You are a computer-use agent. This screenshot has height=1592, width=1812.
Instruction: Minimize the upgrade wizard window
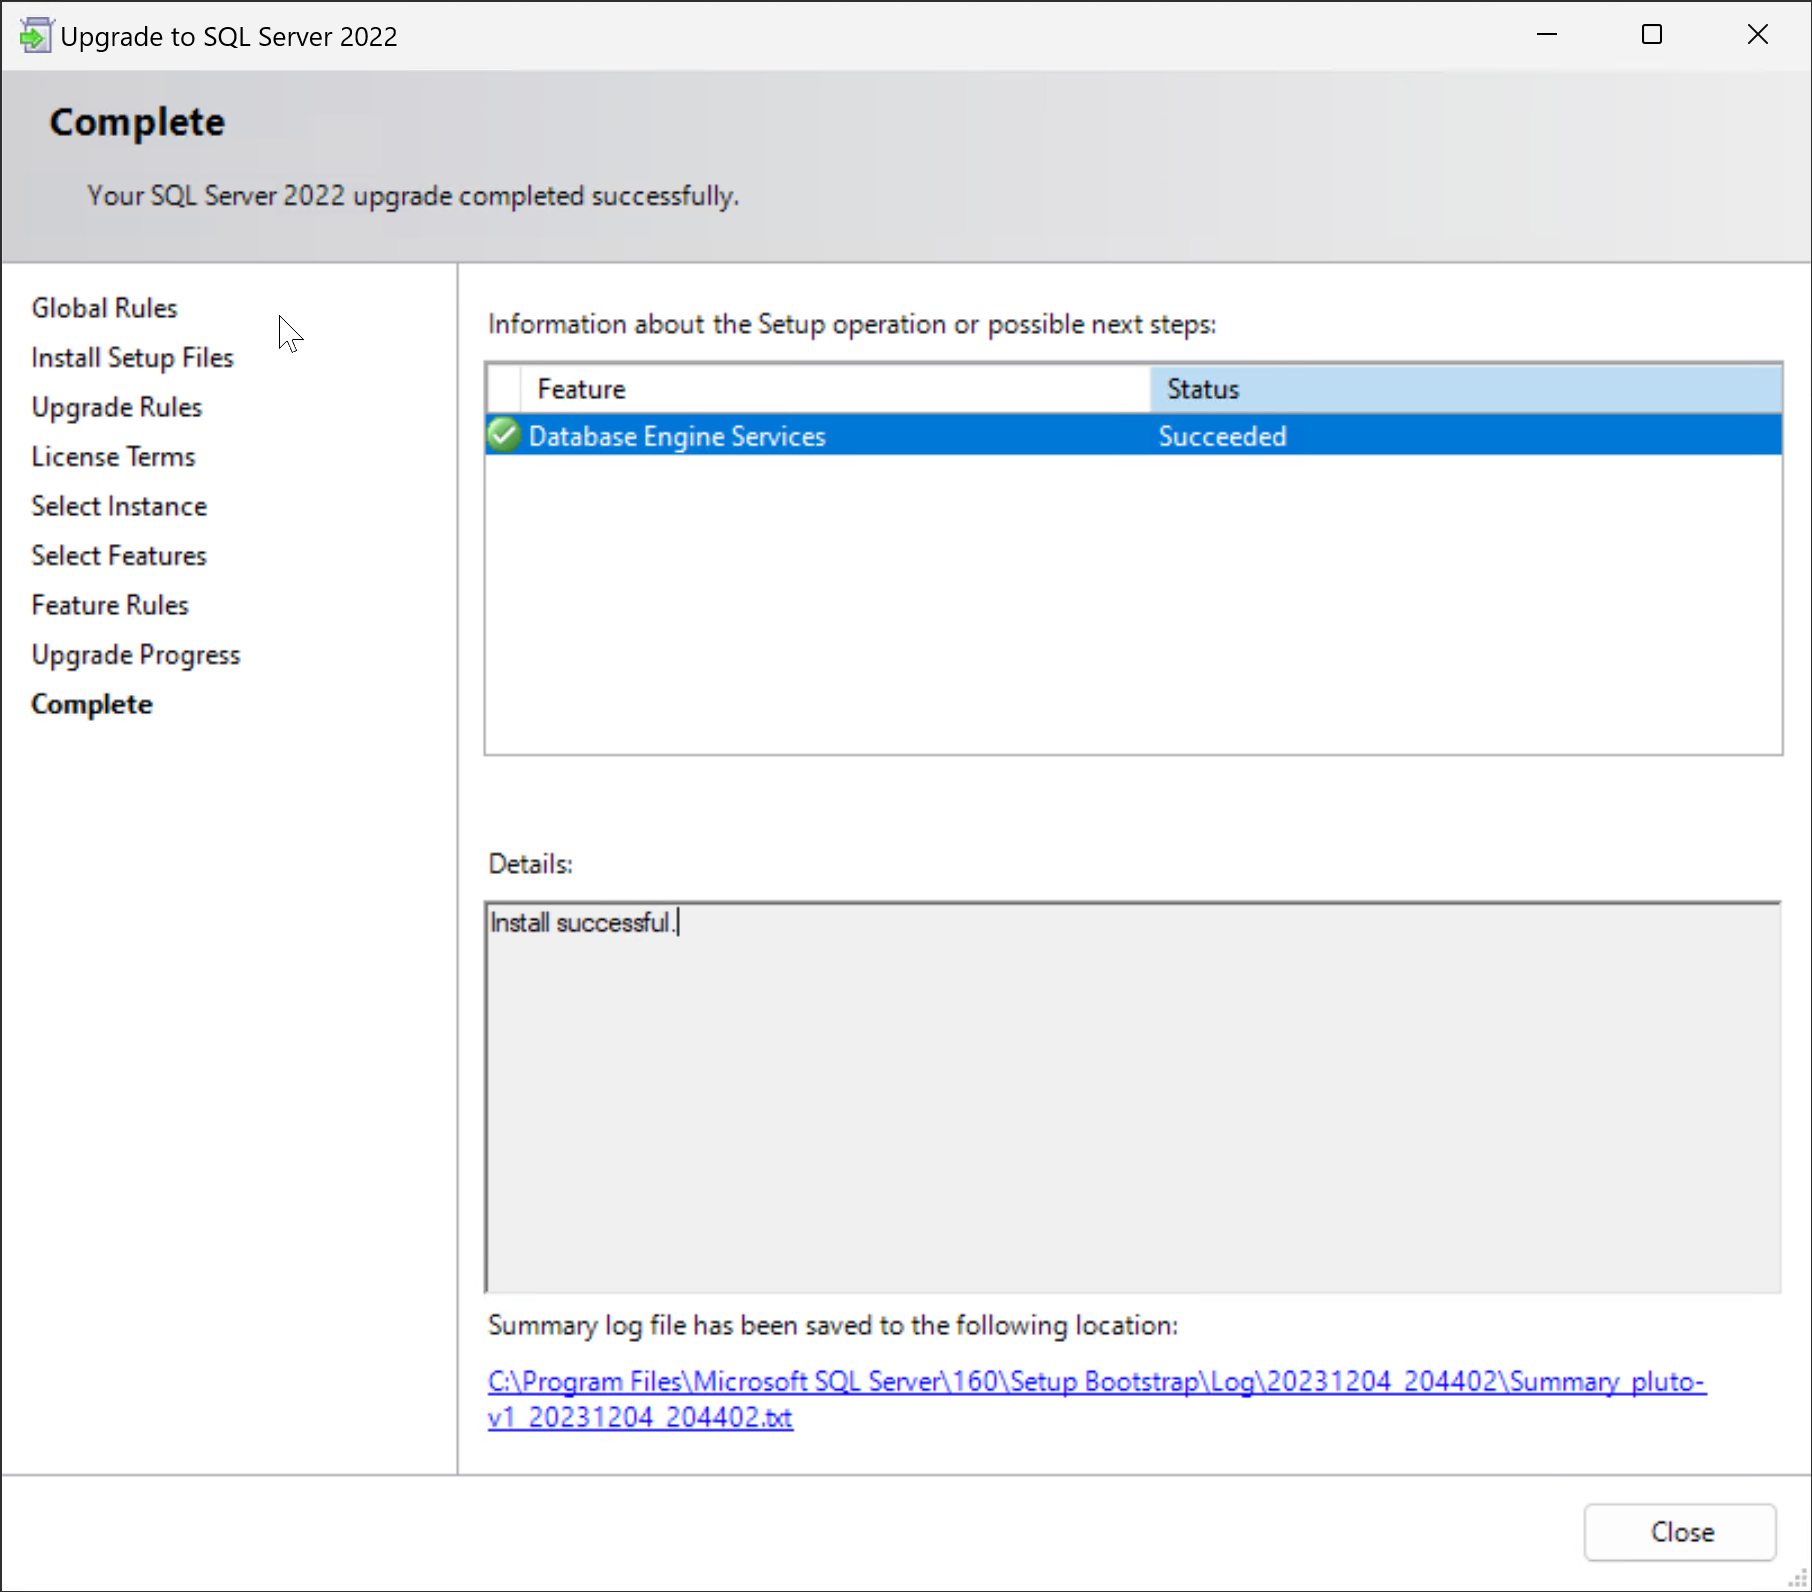[1546, 35]
